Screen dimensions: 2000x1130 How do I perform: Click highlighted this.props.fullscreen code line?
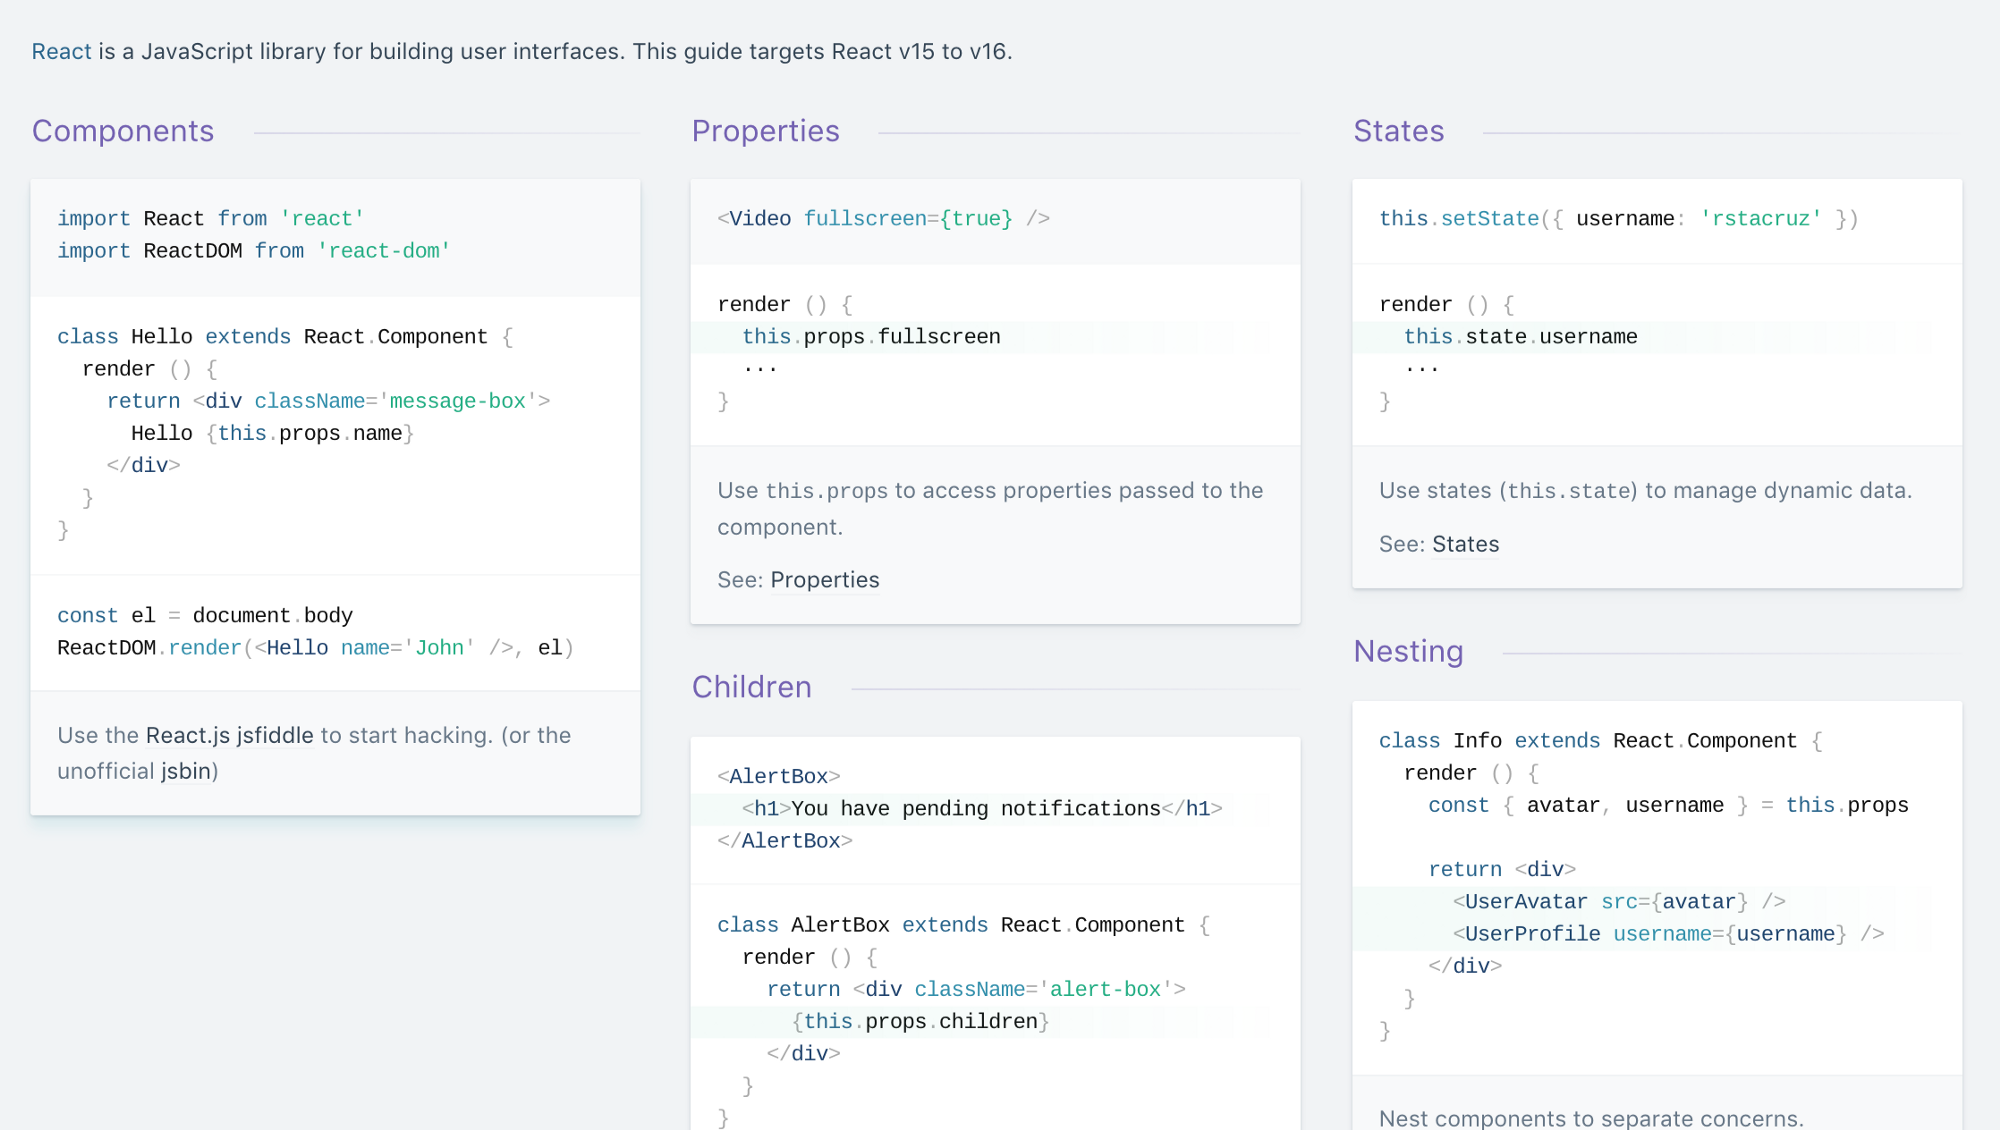(x=870, y=337)
